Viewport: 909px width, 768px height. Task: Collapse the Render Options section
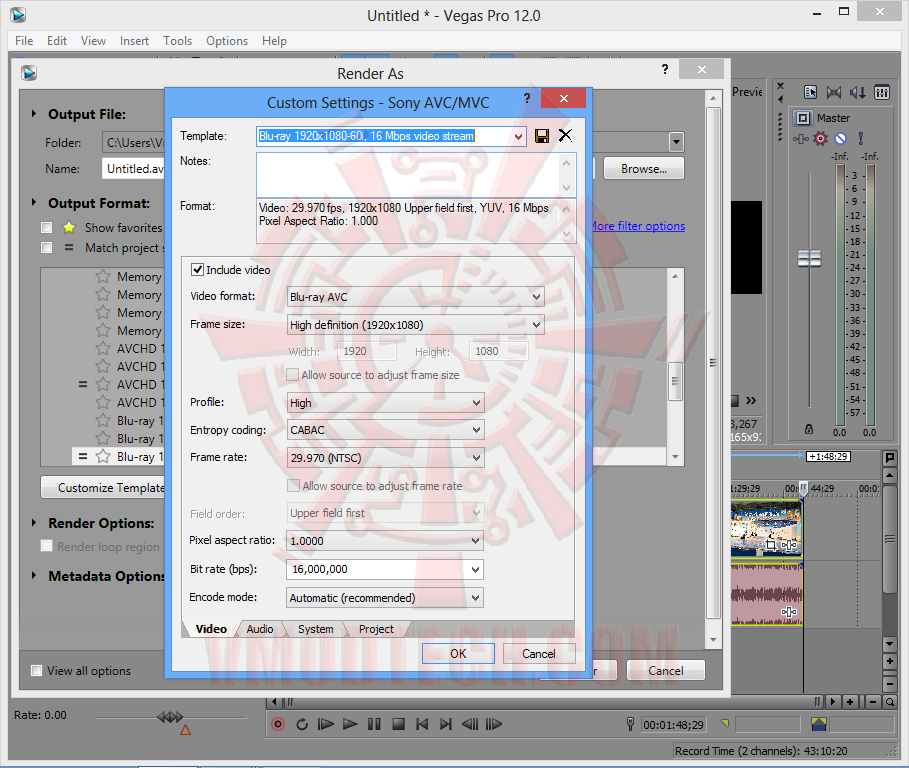[34, 523]
